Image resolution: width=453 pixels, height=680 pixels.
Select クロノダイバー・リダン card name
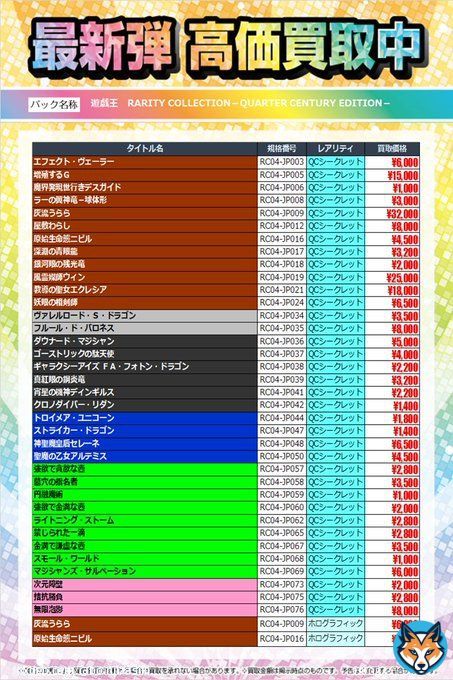pyautogui.click(x=74, y=405)
